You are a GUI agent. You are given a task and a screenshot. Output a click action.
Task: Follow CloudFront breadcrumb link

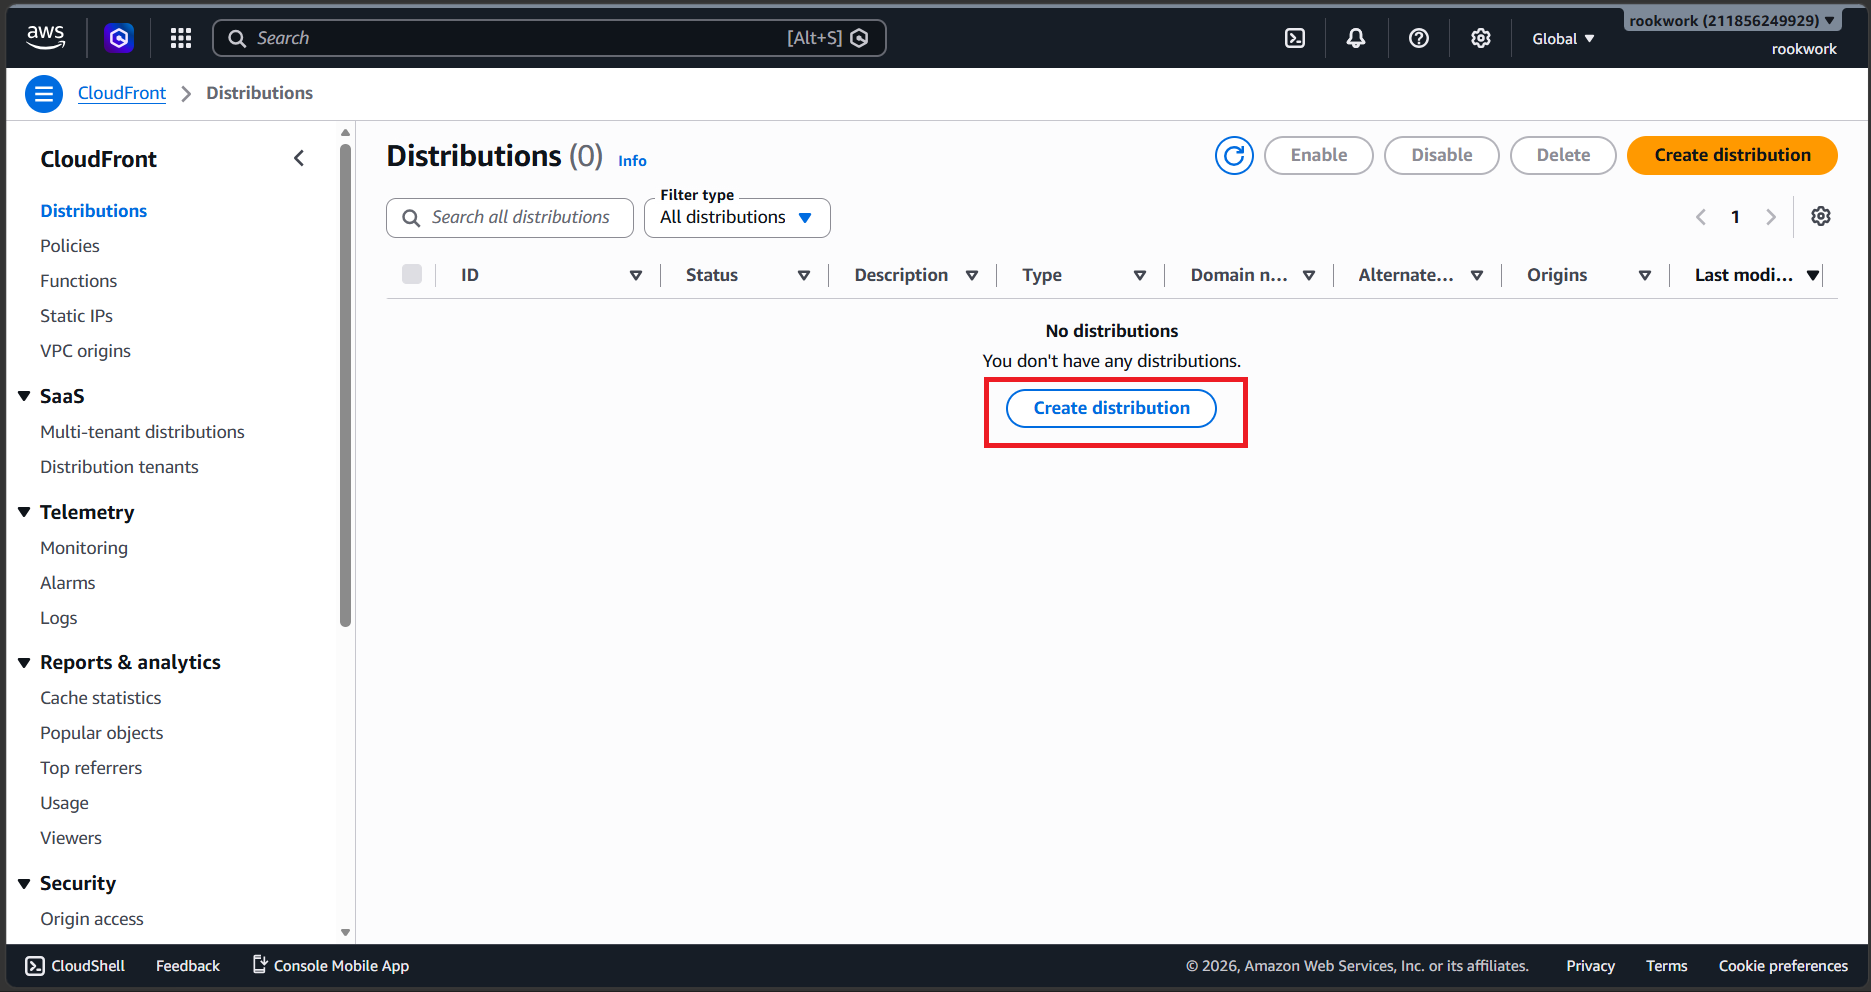(122, 93)
